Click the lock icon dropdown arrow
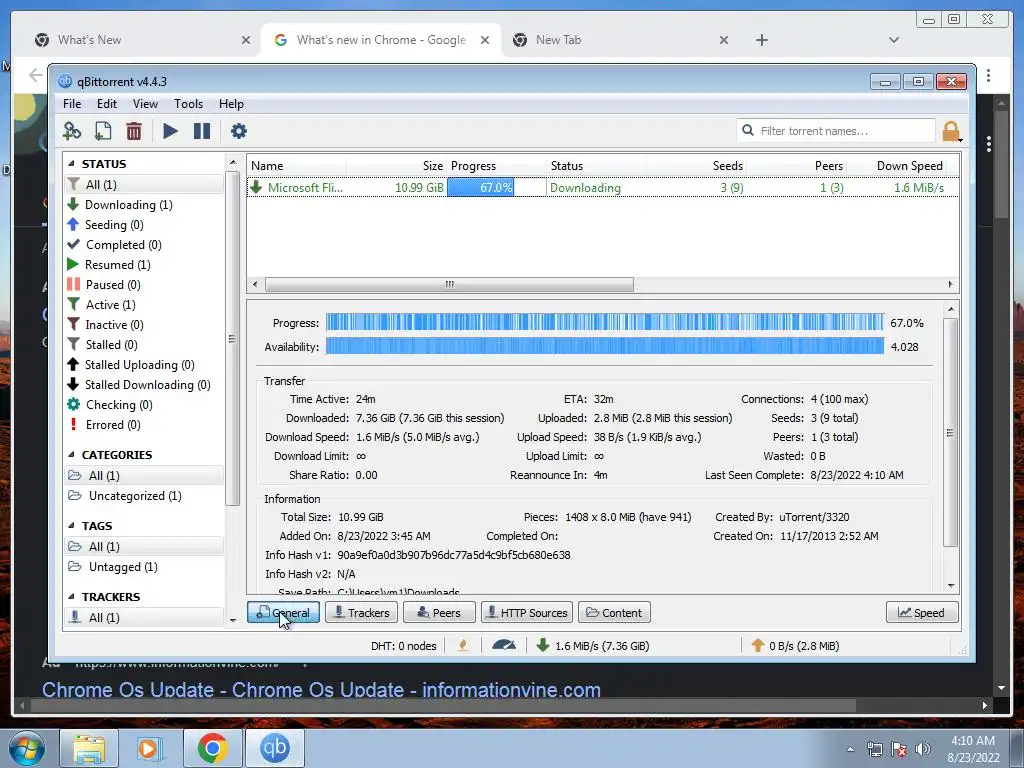Screen dimensions: 1024x768 point(961,139)
